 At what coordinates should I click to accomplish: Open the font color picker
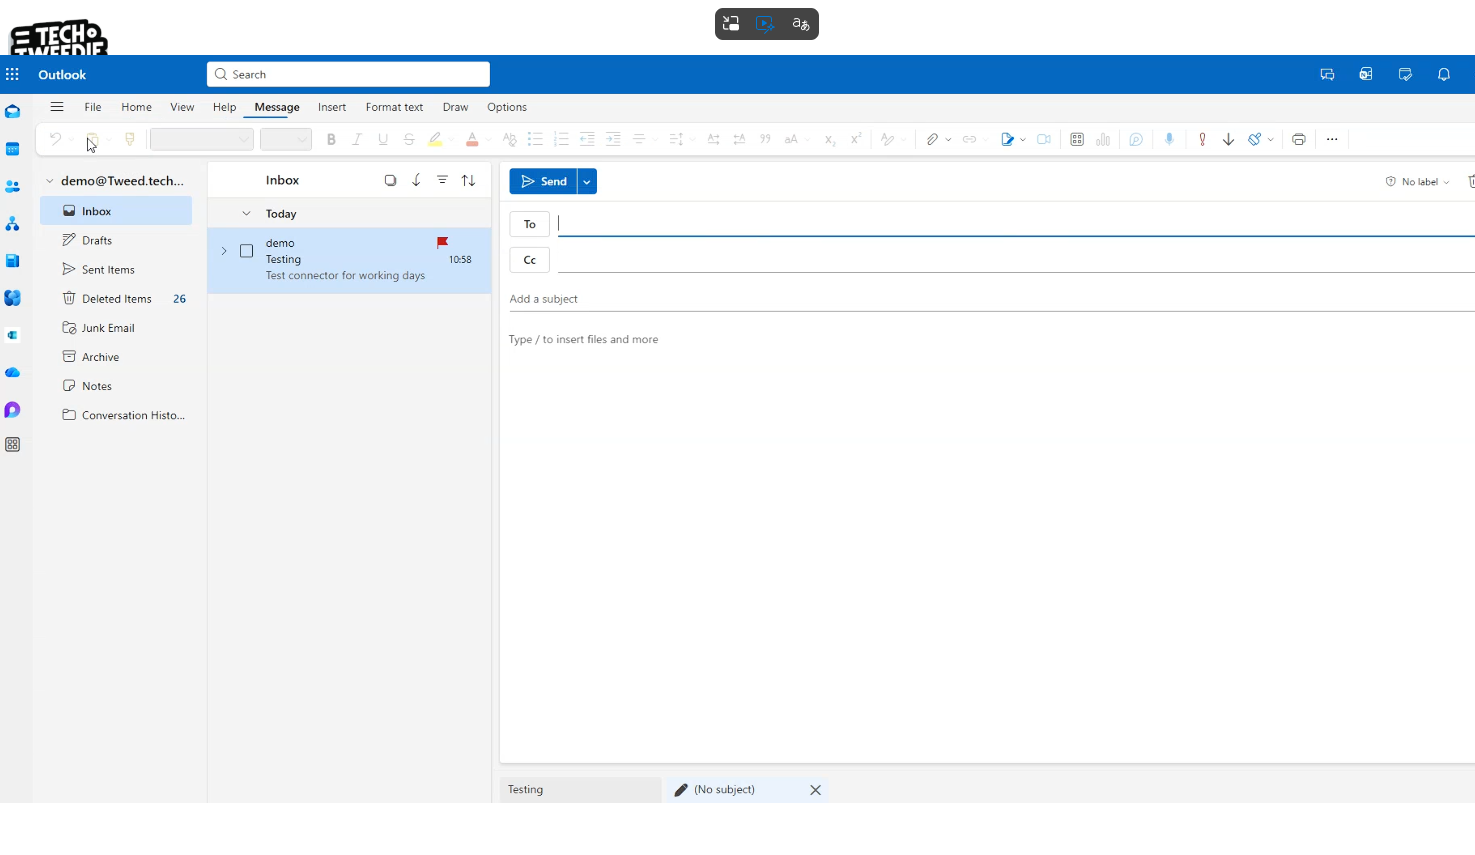(x=472, y=140)
